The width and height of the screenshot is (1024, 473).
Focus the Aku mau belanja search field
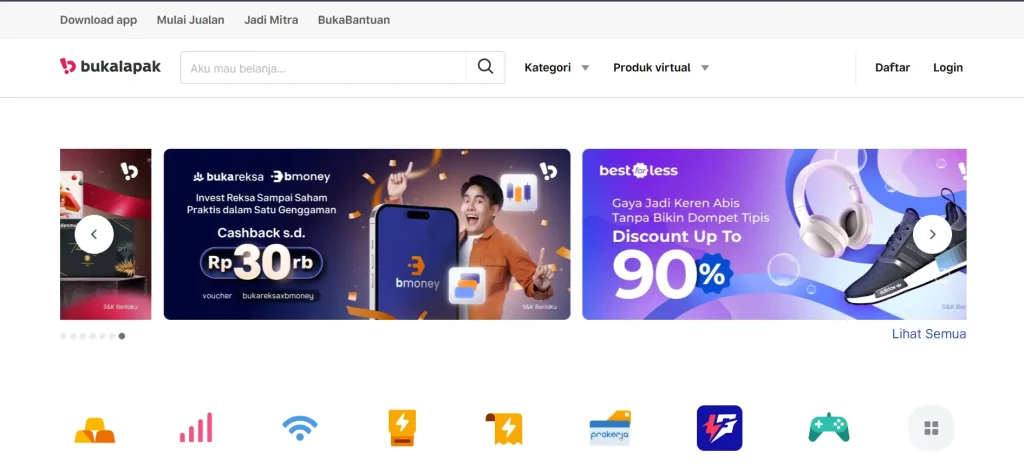tap(323, 67)
